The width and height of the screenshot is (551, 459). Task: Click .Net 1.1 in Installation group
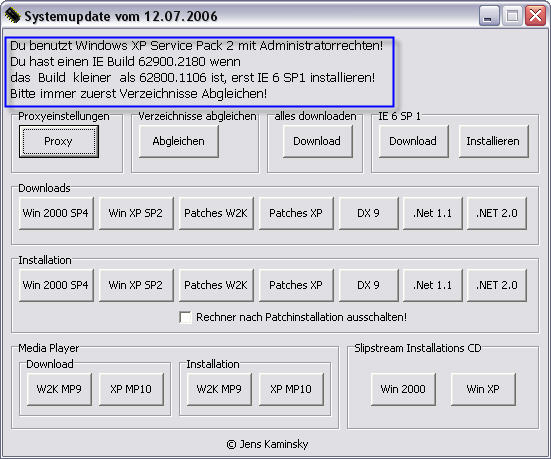click(x=433, y=285)
